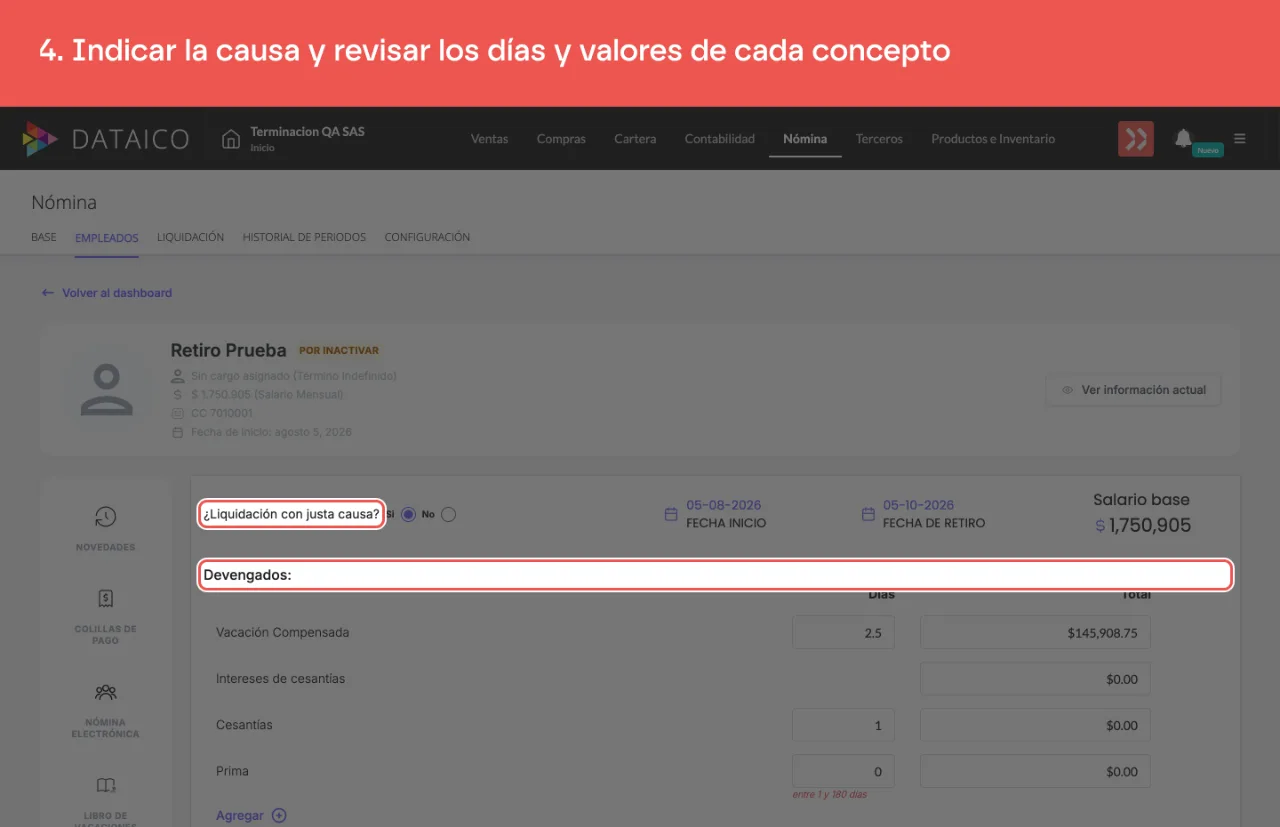Switch to the CONFIGURACIÓN tab

(x=427, y=237)
